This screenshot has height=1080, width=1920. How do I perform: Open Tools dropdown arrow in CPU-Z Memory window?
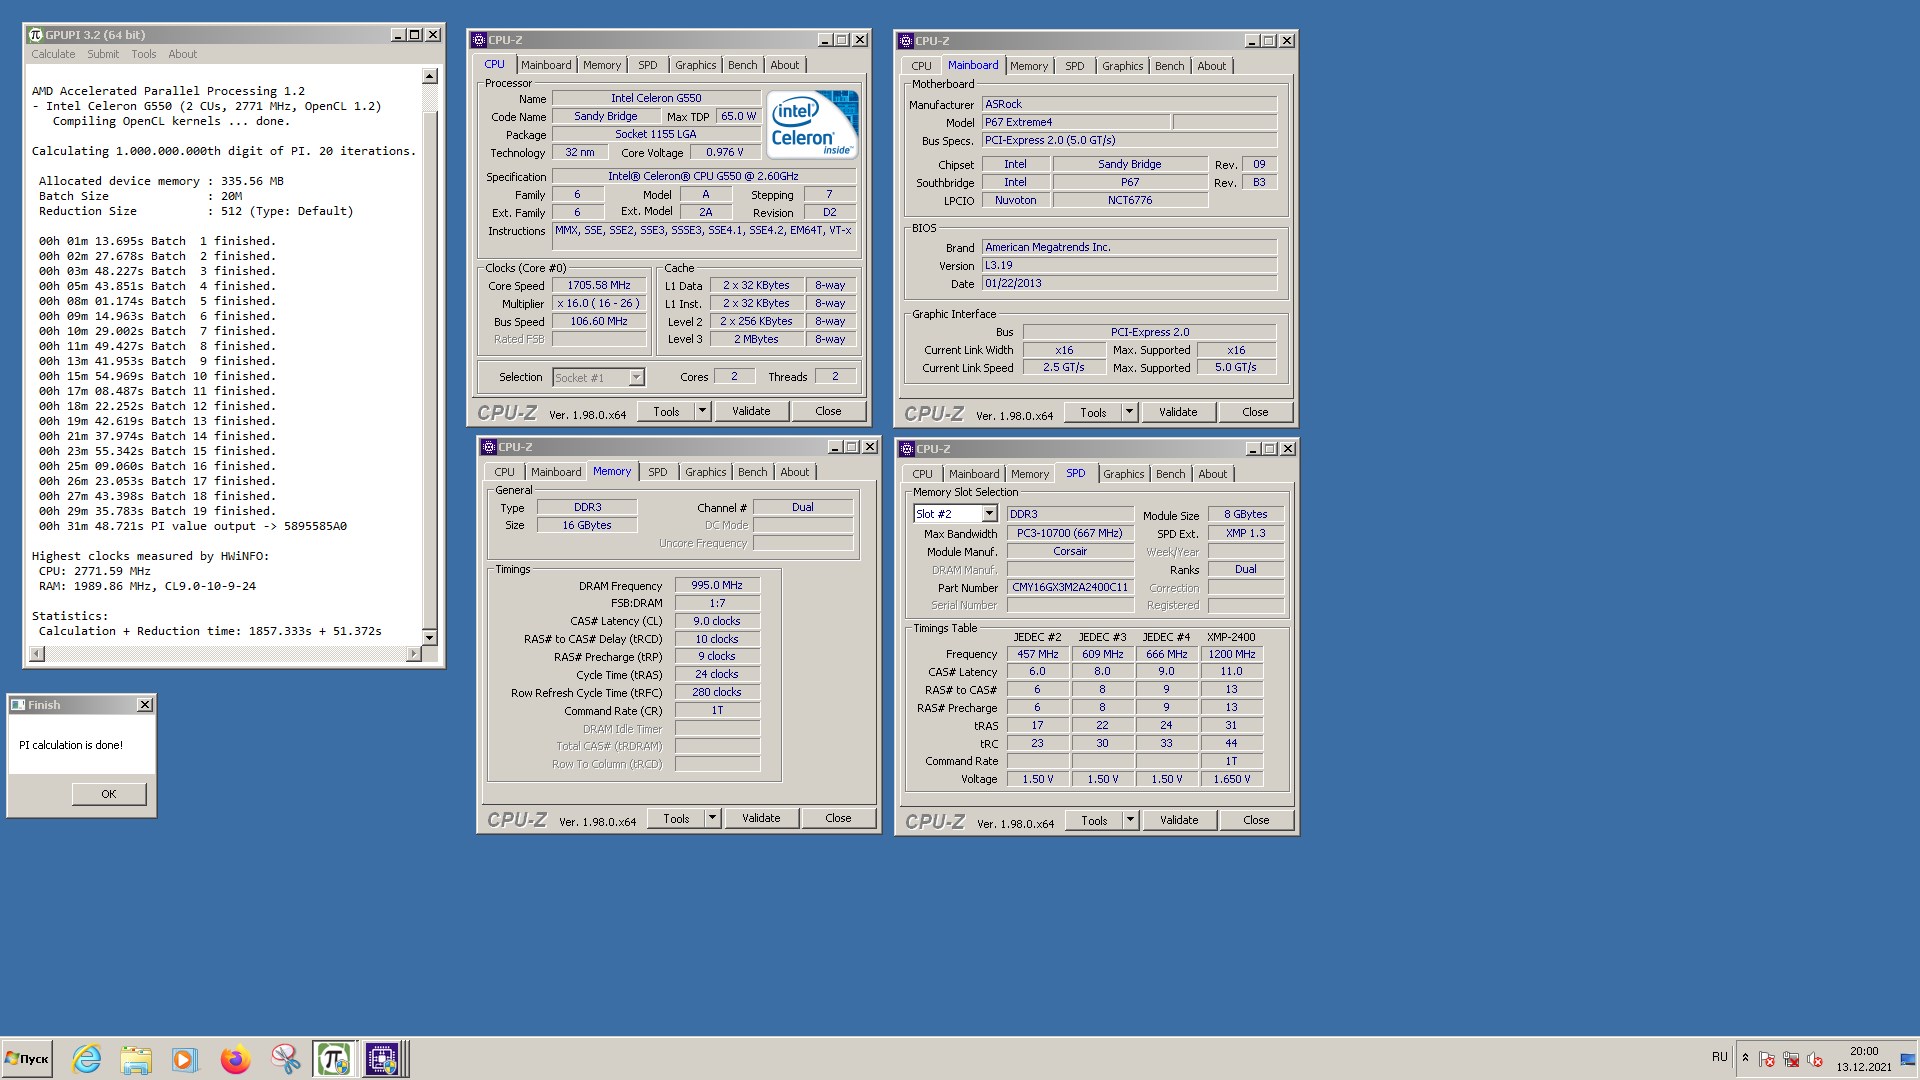coord(712,818)
